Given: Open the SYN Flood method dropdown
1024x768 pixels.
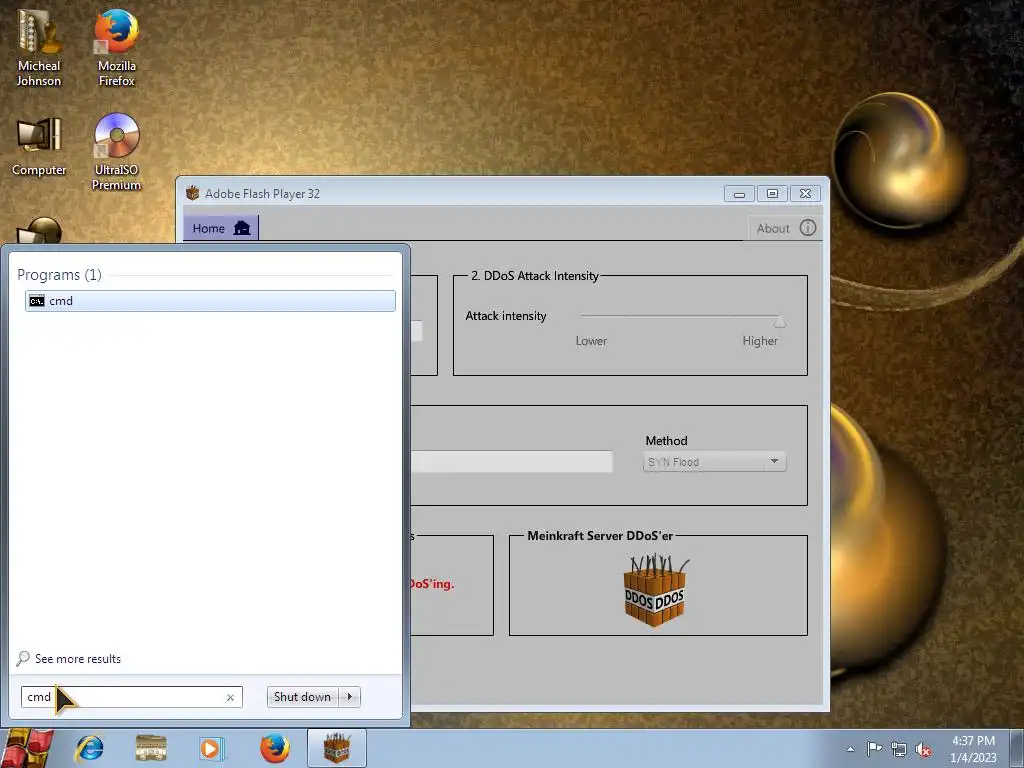Looking at the screenshot, I should (714, 462).
